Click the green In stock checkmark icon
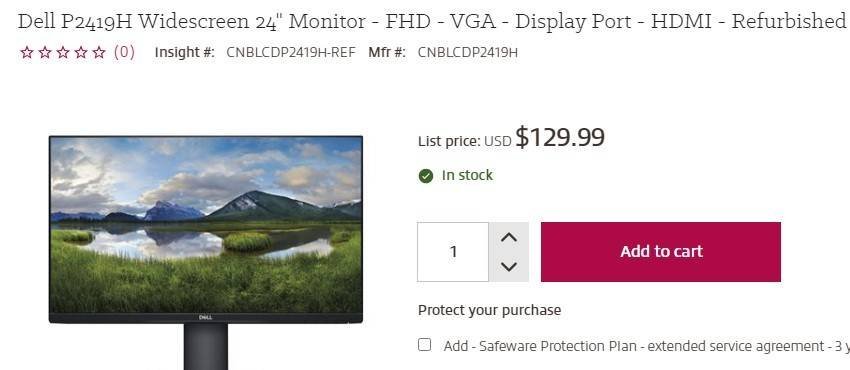The height and width of the screenshot is (370, 850). point(426,176)
